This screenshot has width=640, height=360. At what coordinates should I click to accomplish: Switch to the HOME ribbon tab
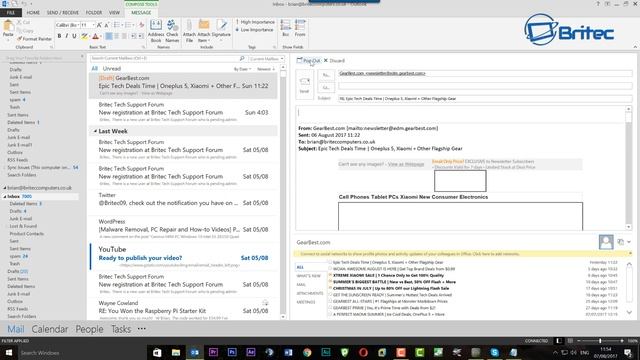click(33, 13)
